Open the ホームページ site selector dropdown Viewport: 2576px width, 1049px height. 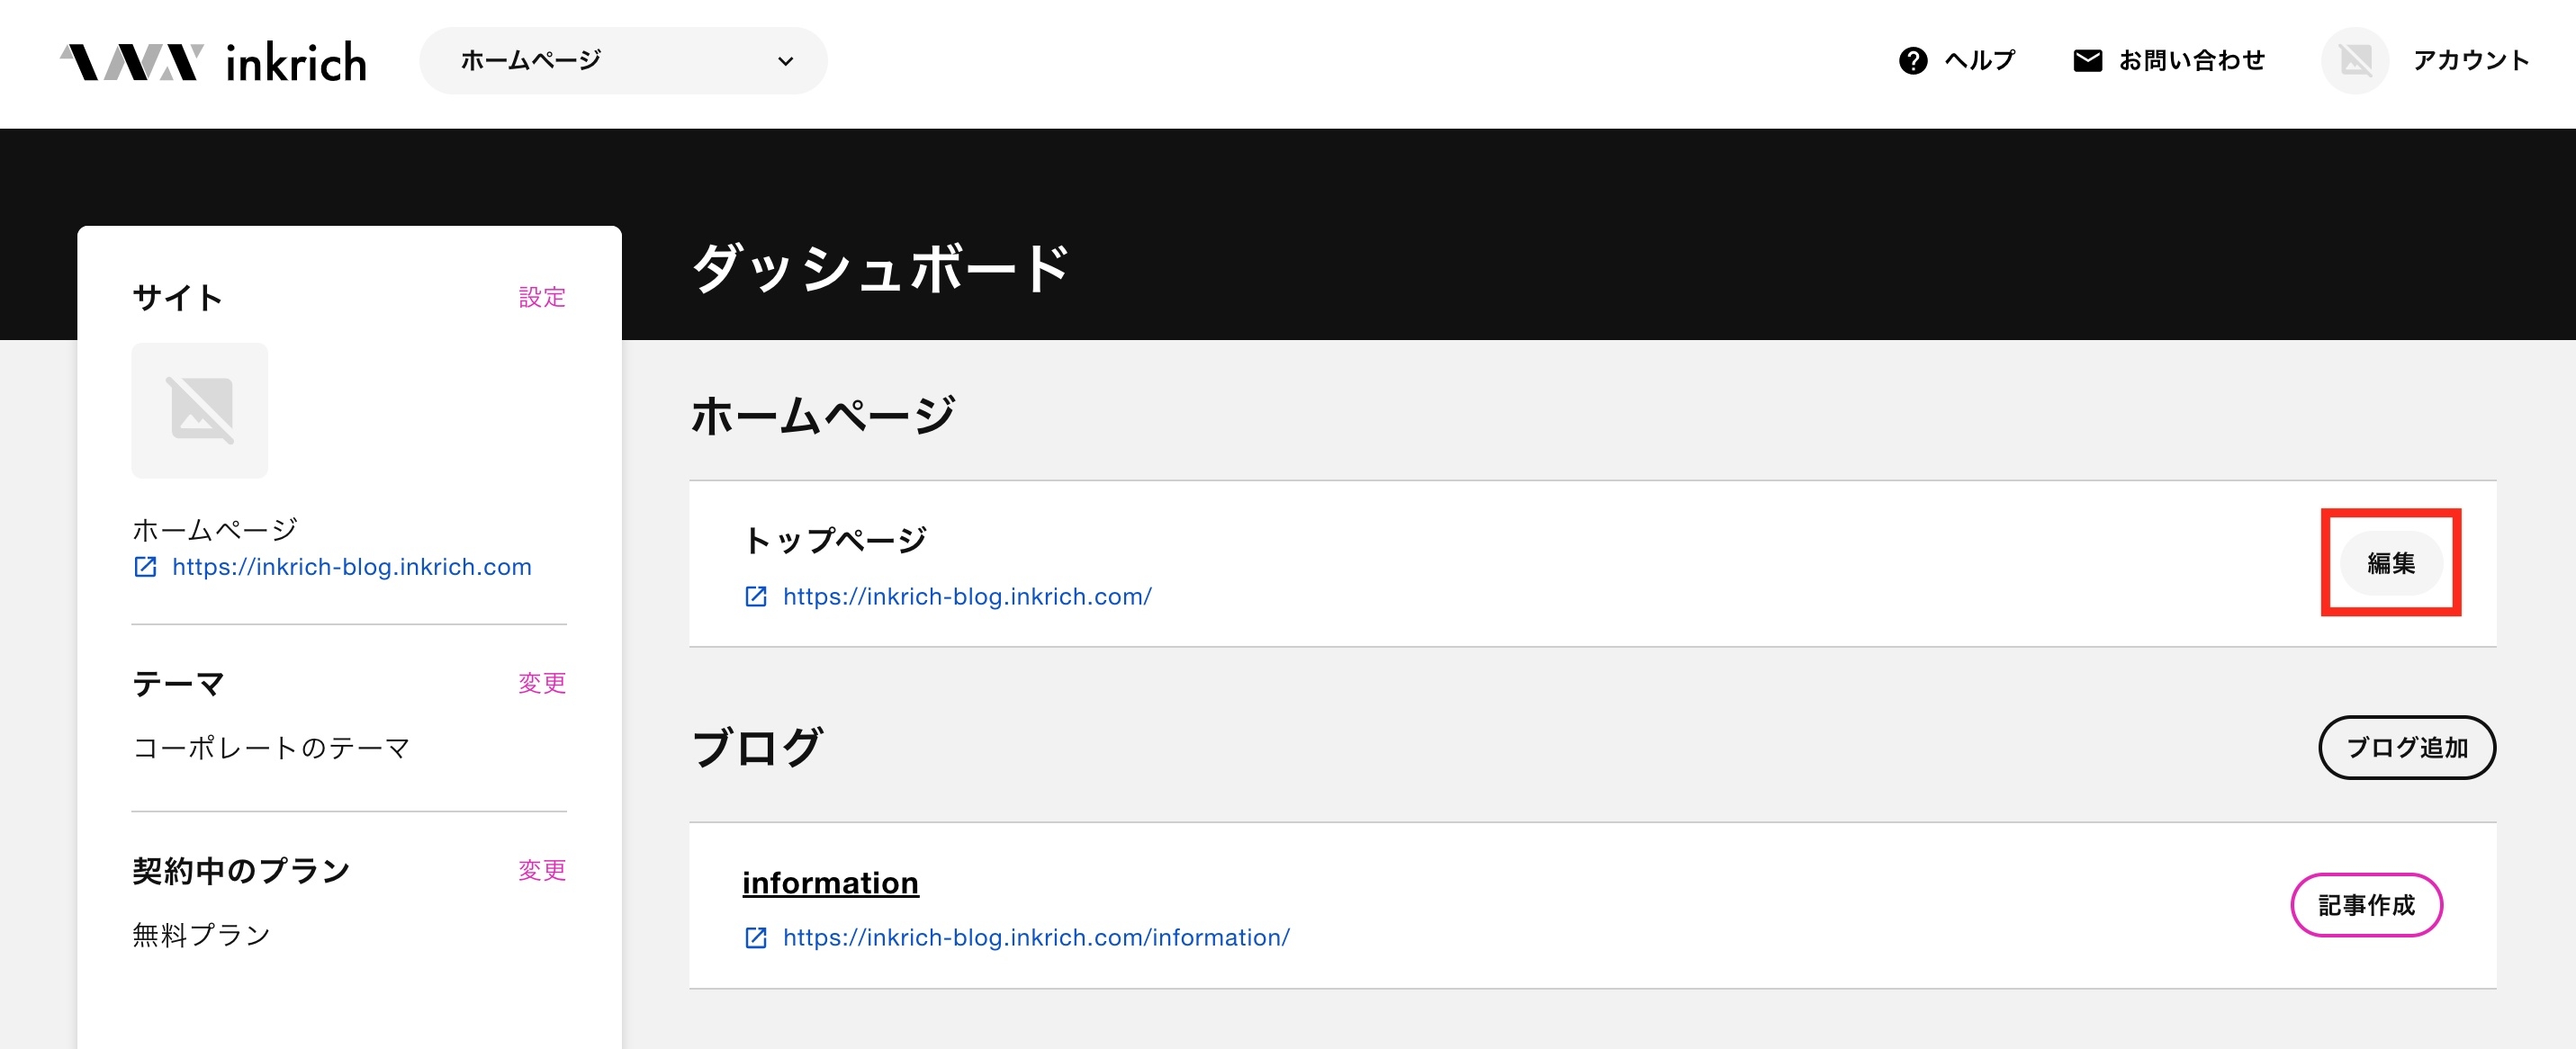click(x=623, y=61)
